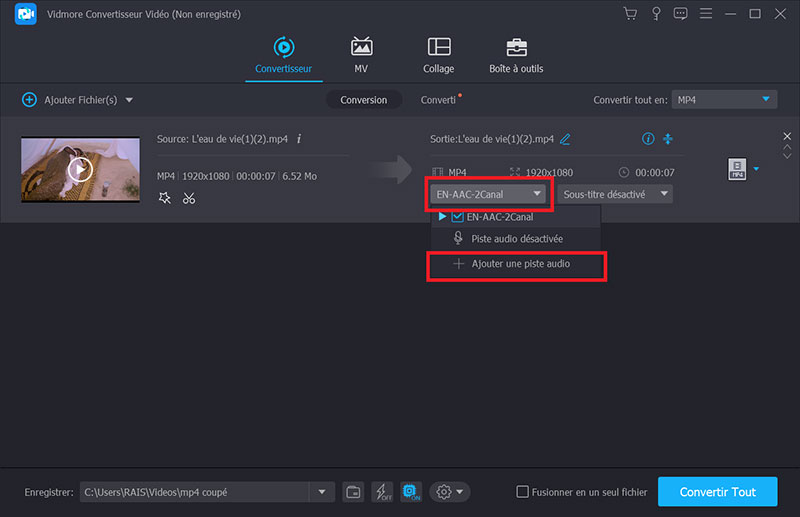The image size is (800, 517).
Task: Click the source file info icon
Action: pos(299,139)
